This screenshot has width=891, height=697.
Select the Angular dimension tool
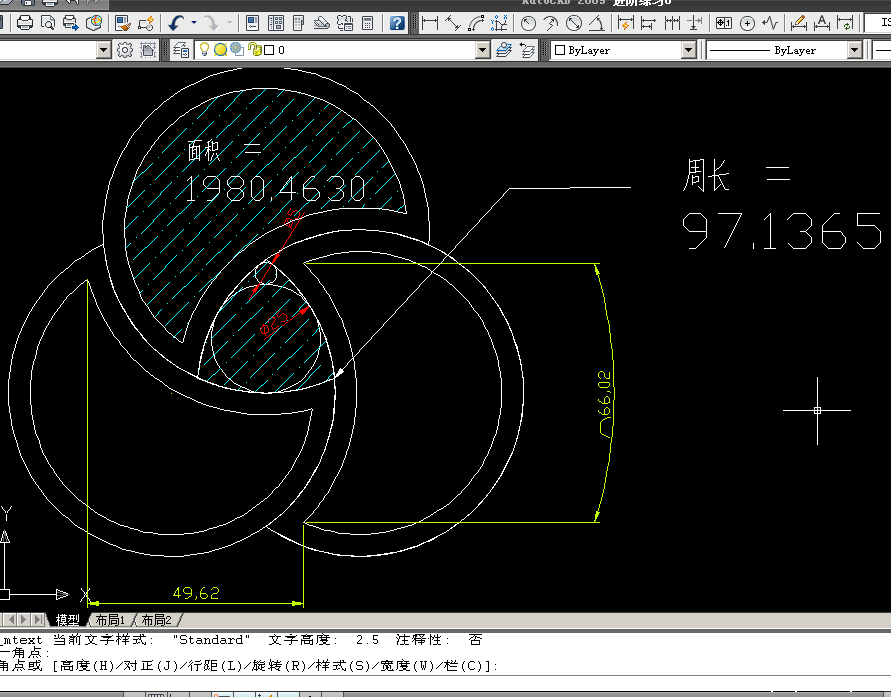coord(597,23)
